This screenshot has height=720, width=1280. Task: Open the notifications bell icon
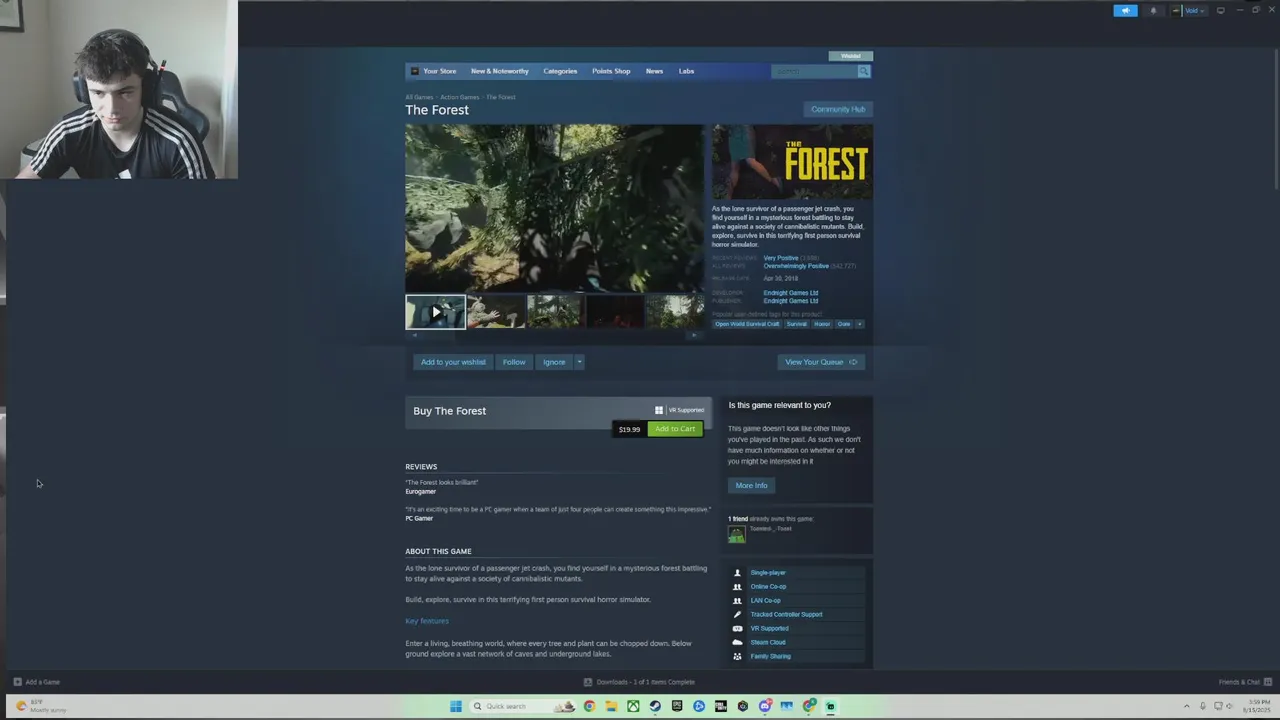coord(1153,11)
